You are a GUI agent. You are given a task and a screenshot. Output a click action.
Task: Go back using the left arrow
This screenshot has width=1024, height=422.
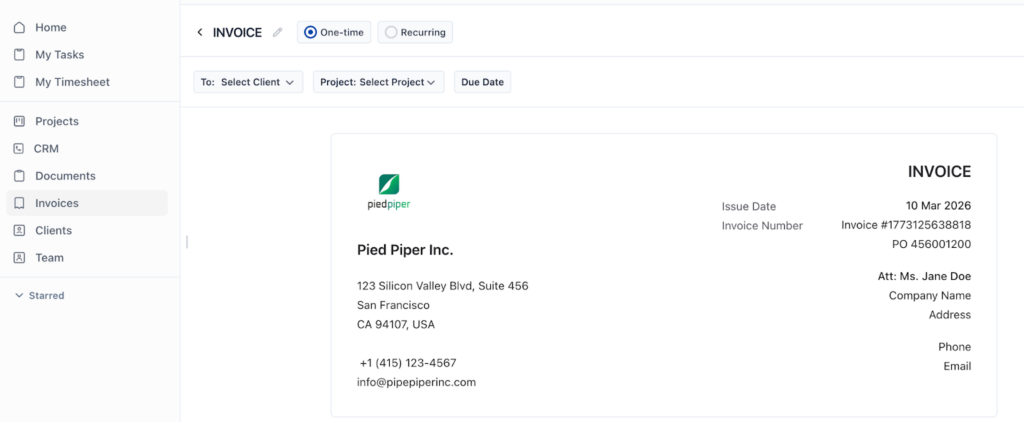[x=200, y=33]
